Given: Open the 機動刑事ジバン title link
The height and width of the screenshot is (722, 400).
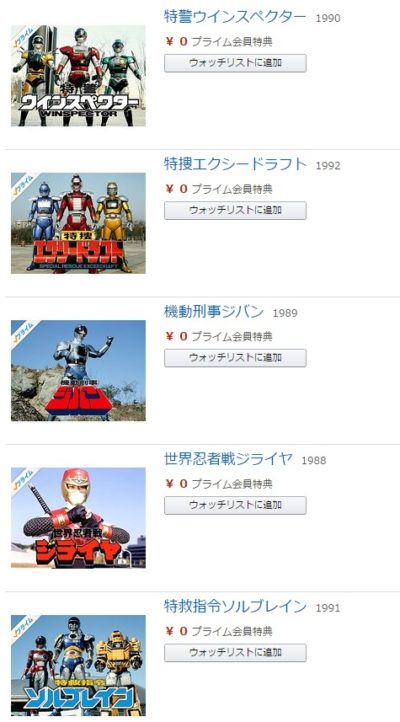Looking at the screenshot, I should [x=214, y=312].
